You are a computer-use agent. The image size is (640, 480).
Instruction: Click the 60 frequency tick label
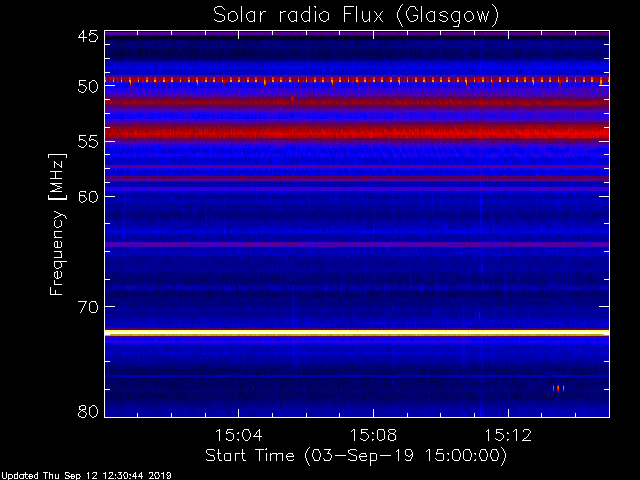[x=88, y=196]
